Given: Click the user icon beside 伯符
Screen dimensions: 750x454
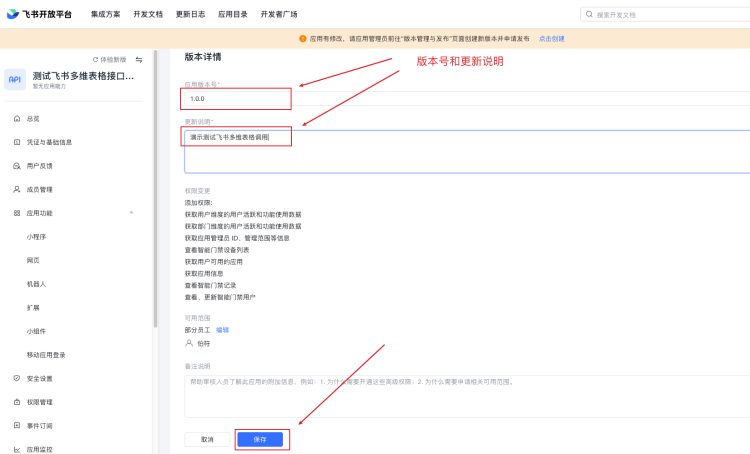Looking at the screenshot, I should pos(189,343).
